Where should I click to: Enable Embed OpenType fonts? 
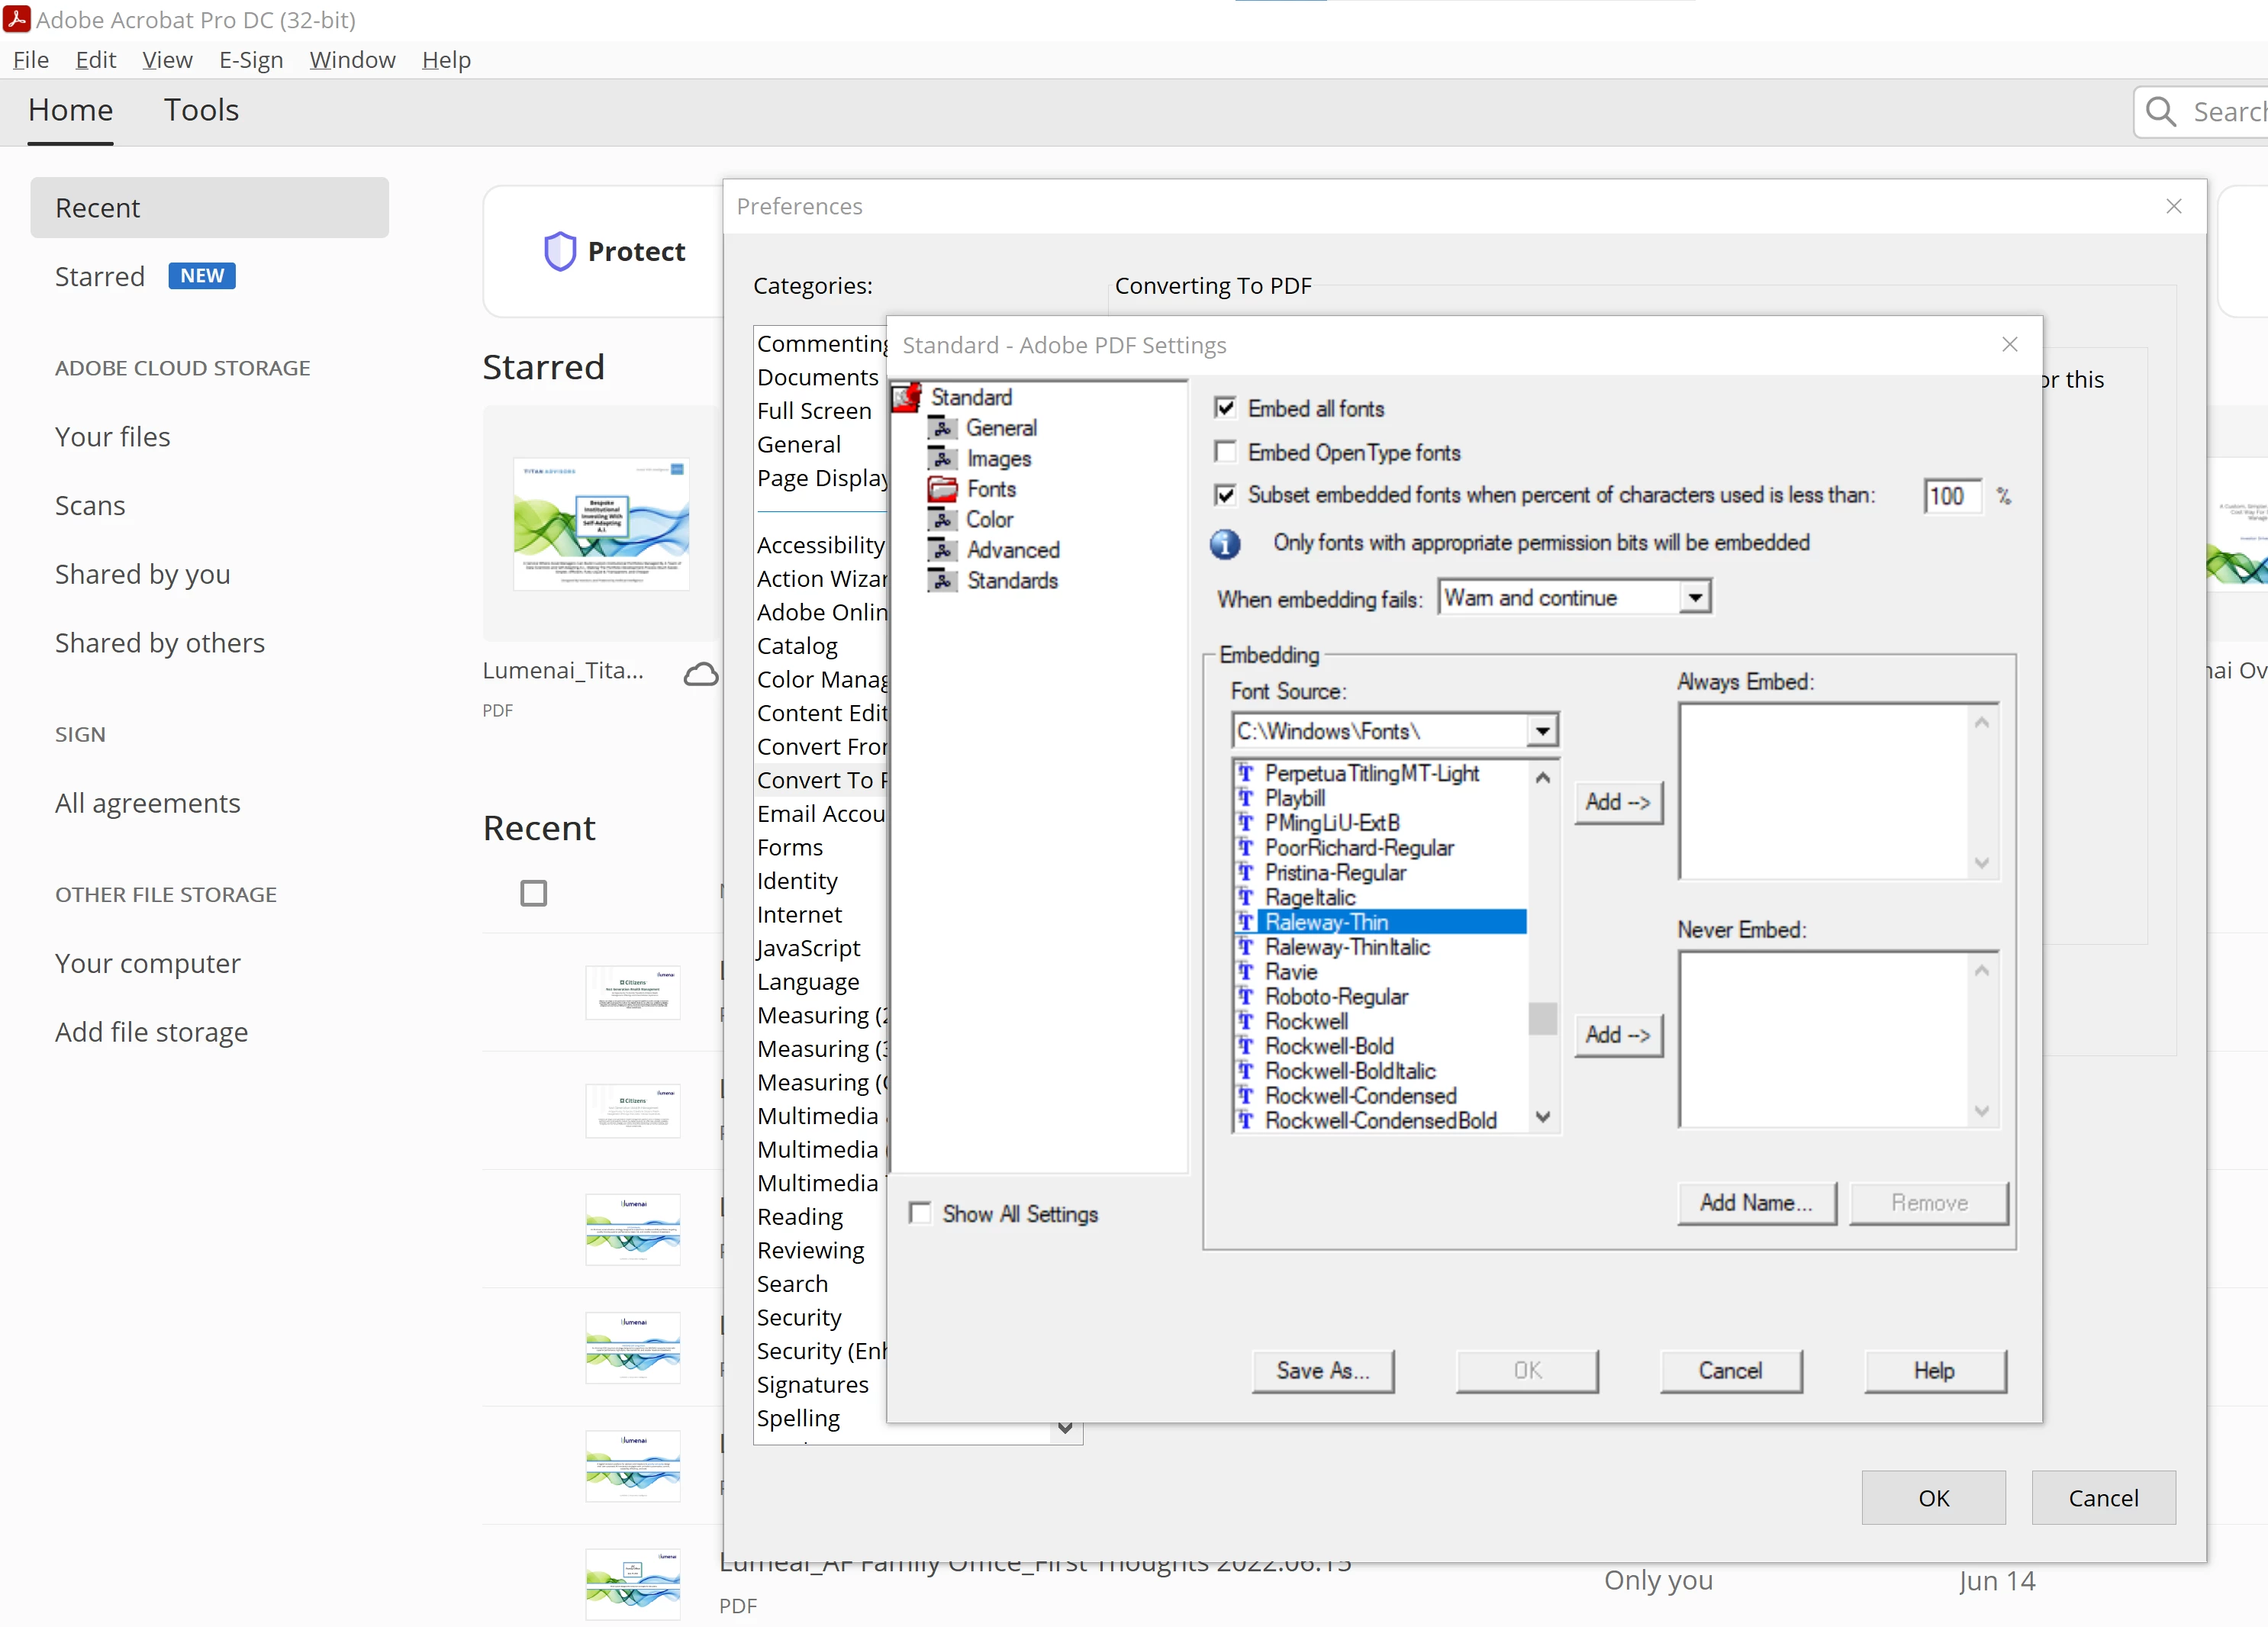click(x=1225, y=452)
